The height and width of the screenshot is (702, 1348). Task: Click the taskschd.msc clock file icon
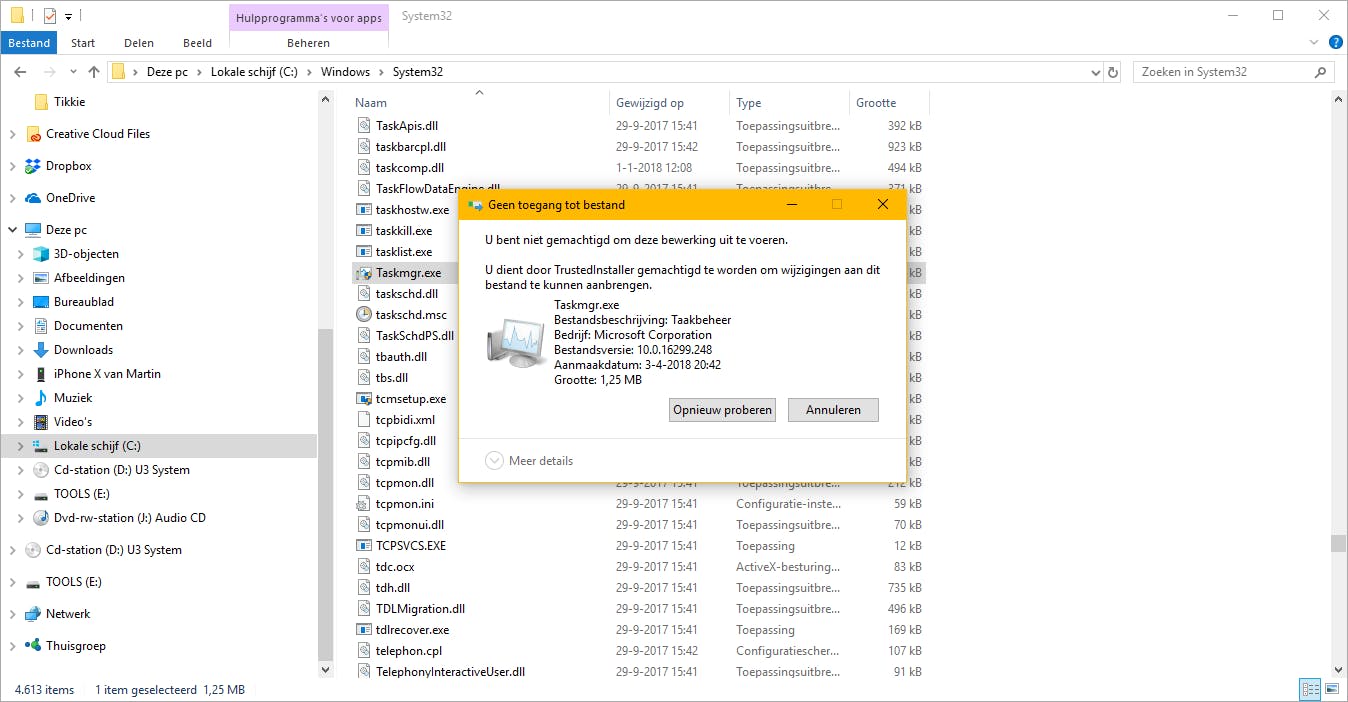pyautogui.click(x=364, y=314)
